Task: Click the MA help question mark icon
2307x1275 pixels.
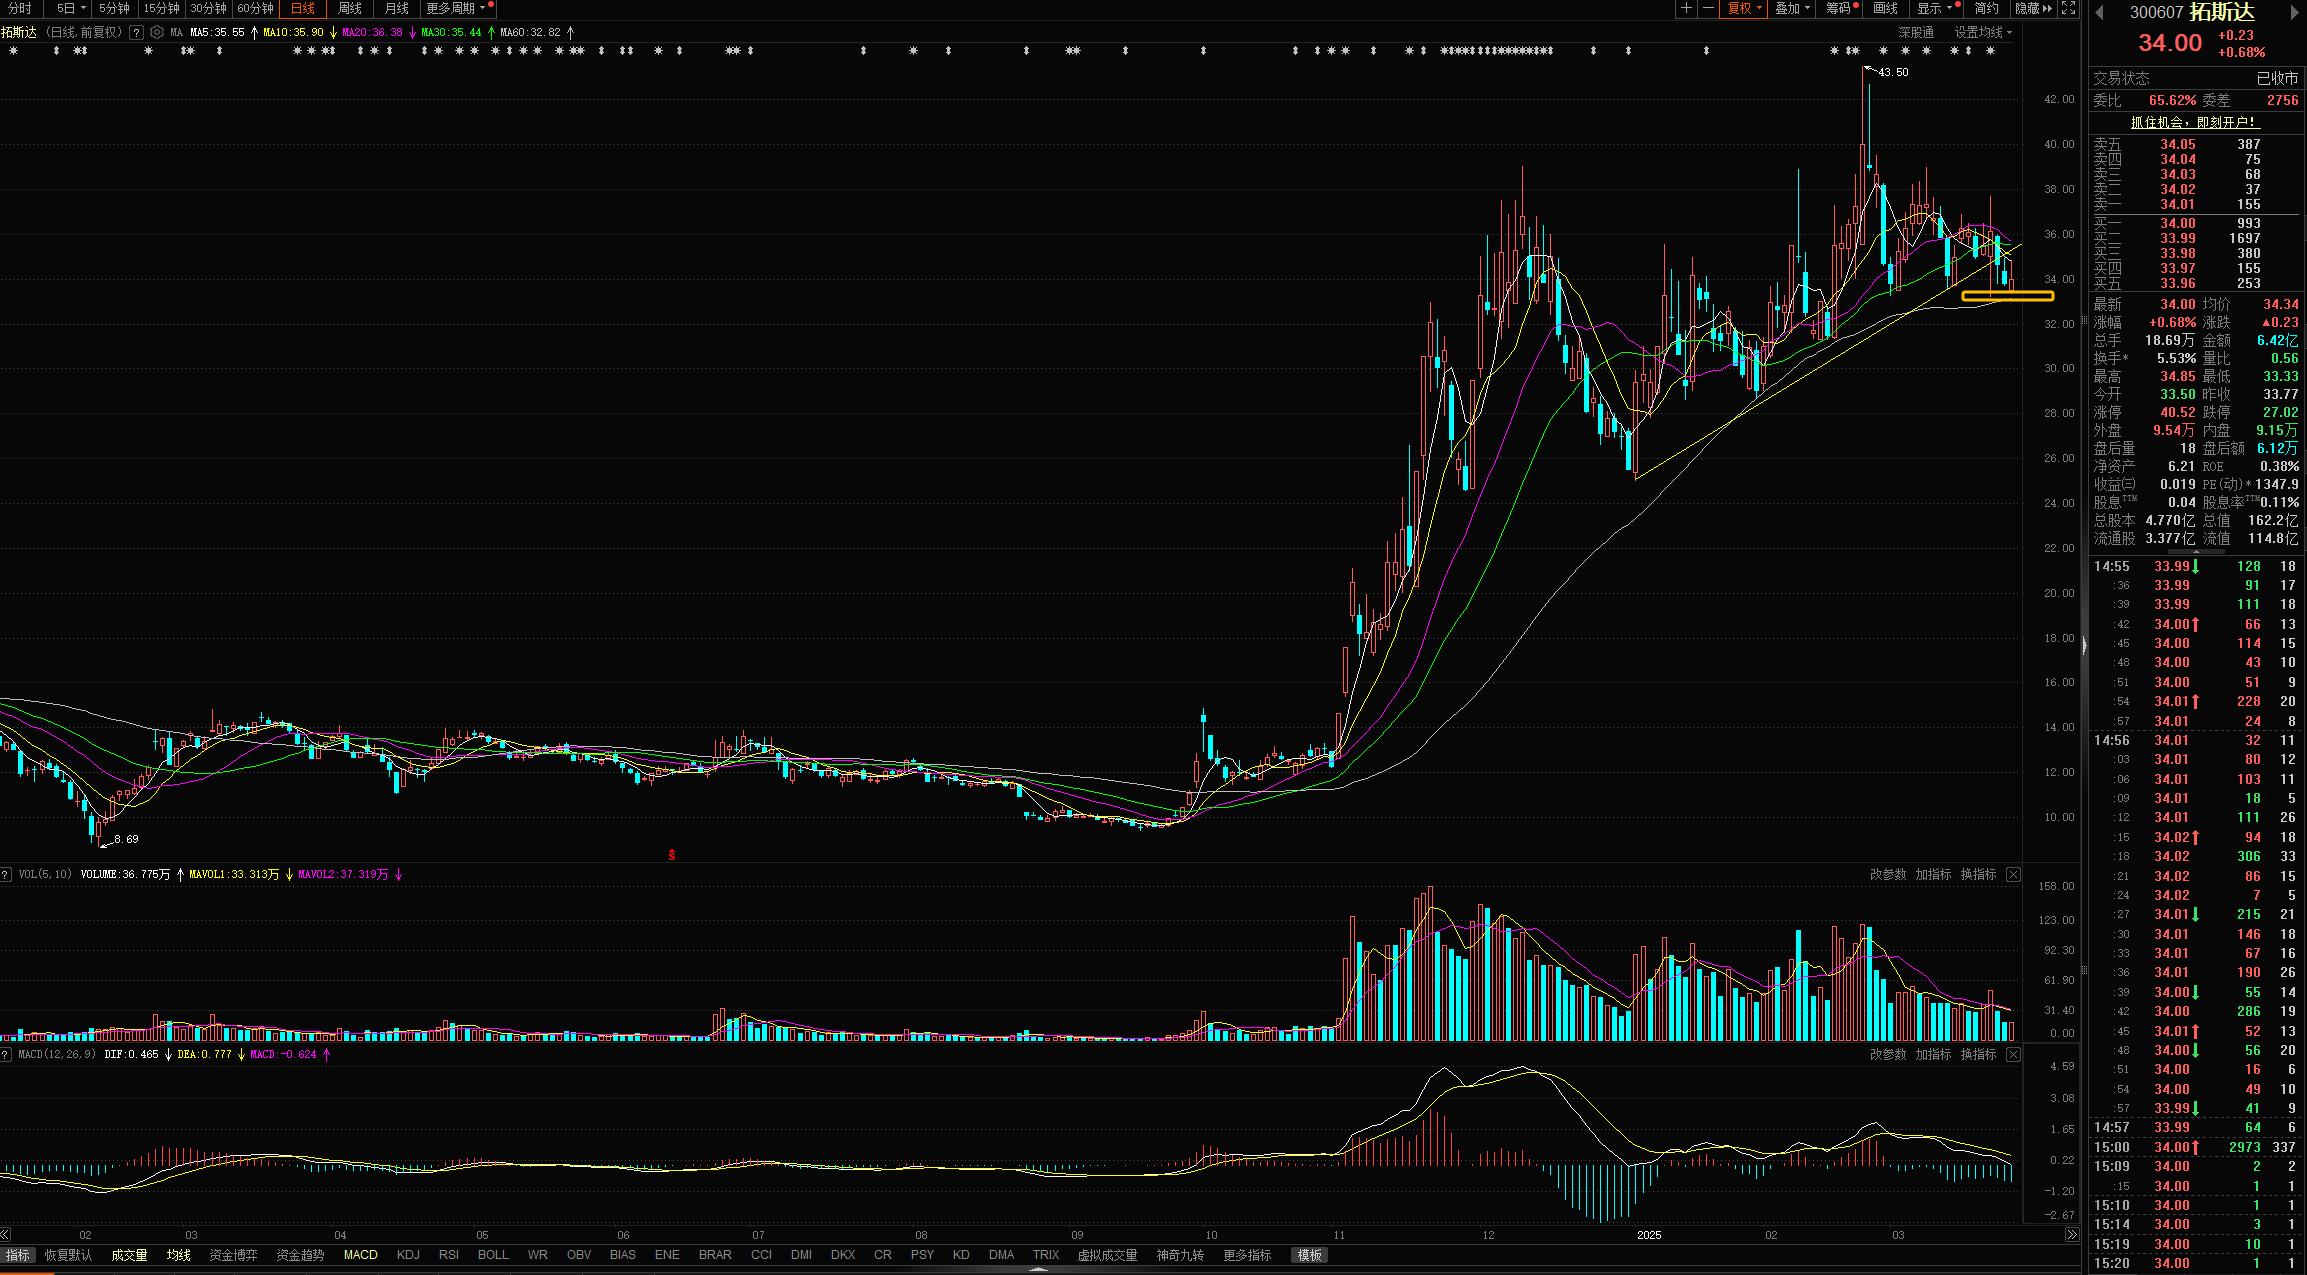Action: tap(136, 32)
